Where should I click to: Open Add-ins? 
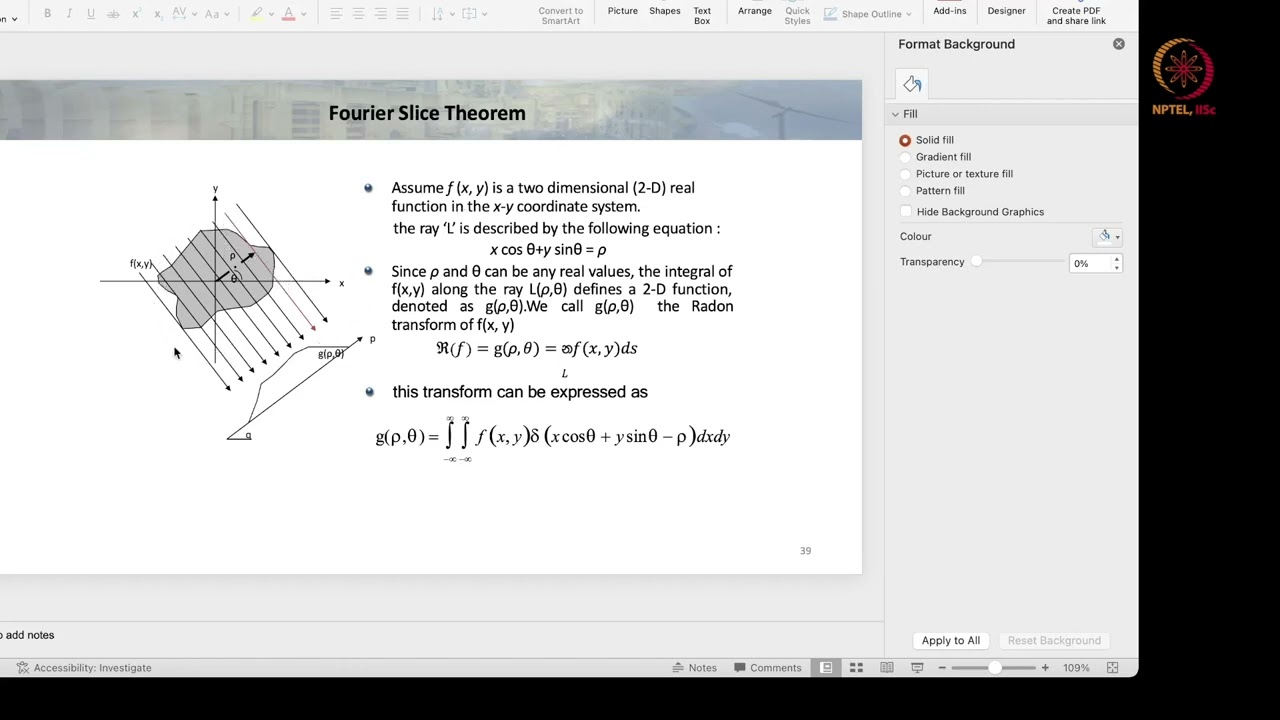tap(950, 11)
